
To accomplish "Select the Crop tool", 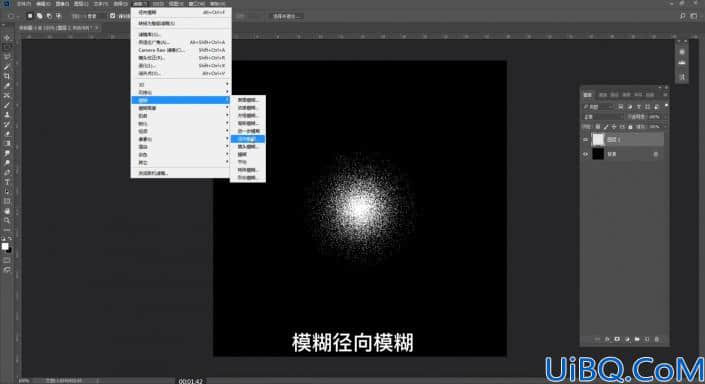I will tap(7, 76).
